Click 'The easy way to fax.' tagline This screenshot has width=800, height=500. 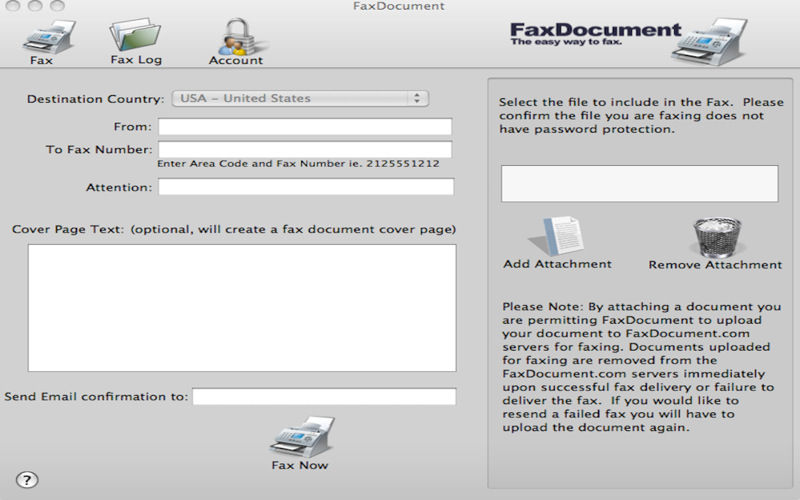pyautogui.click(x=566, y=42)
